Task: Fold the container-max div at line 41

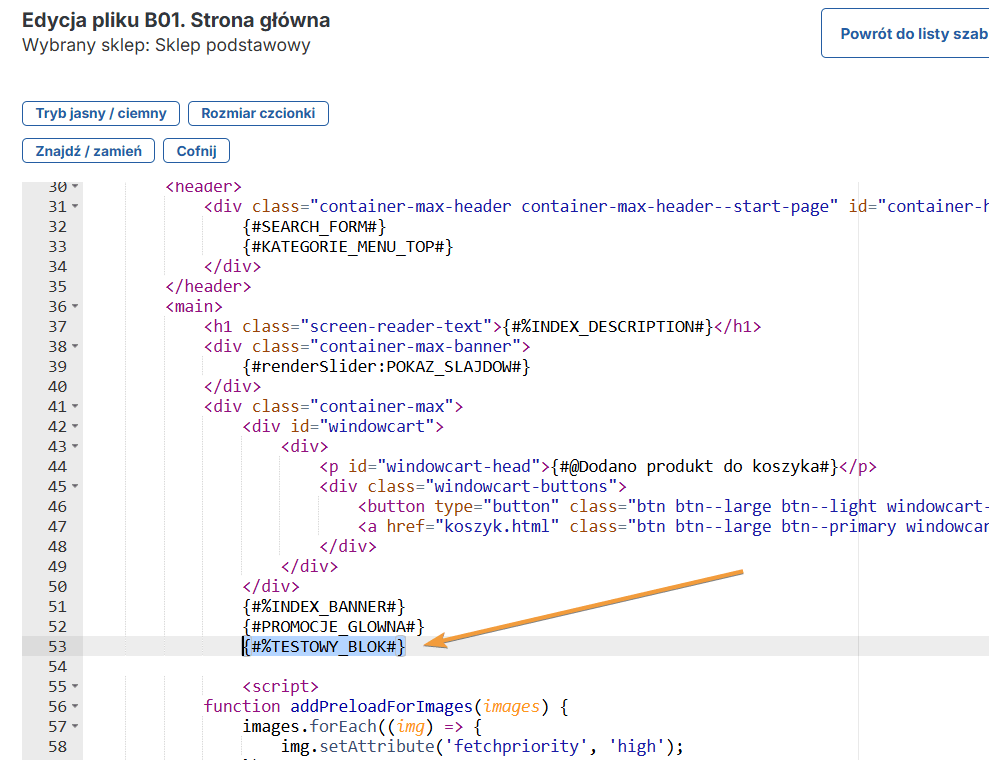Action: tap(75, 407)
